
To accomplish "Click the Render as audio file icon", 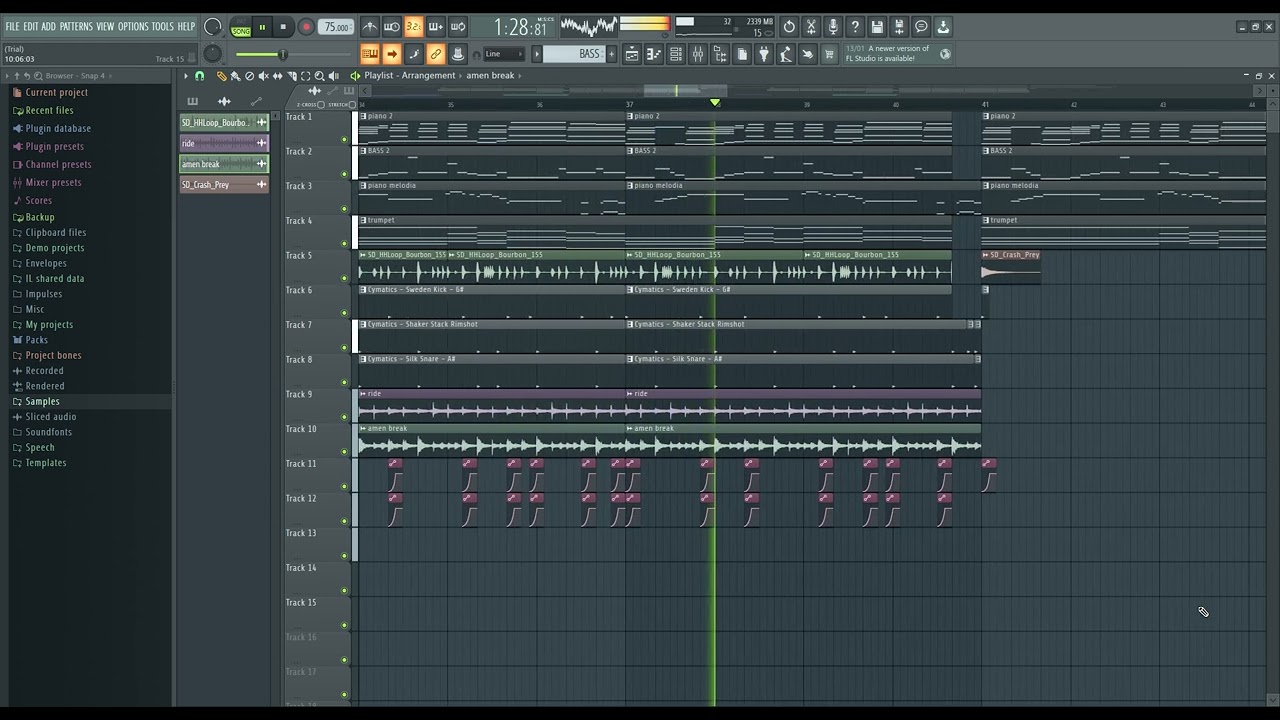I will click(x=899, y=27).
